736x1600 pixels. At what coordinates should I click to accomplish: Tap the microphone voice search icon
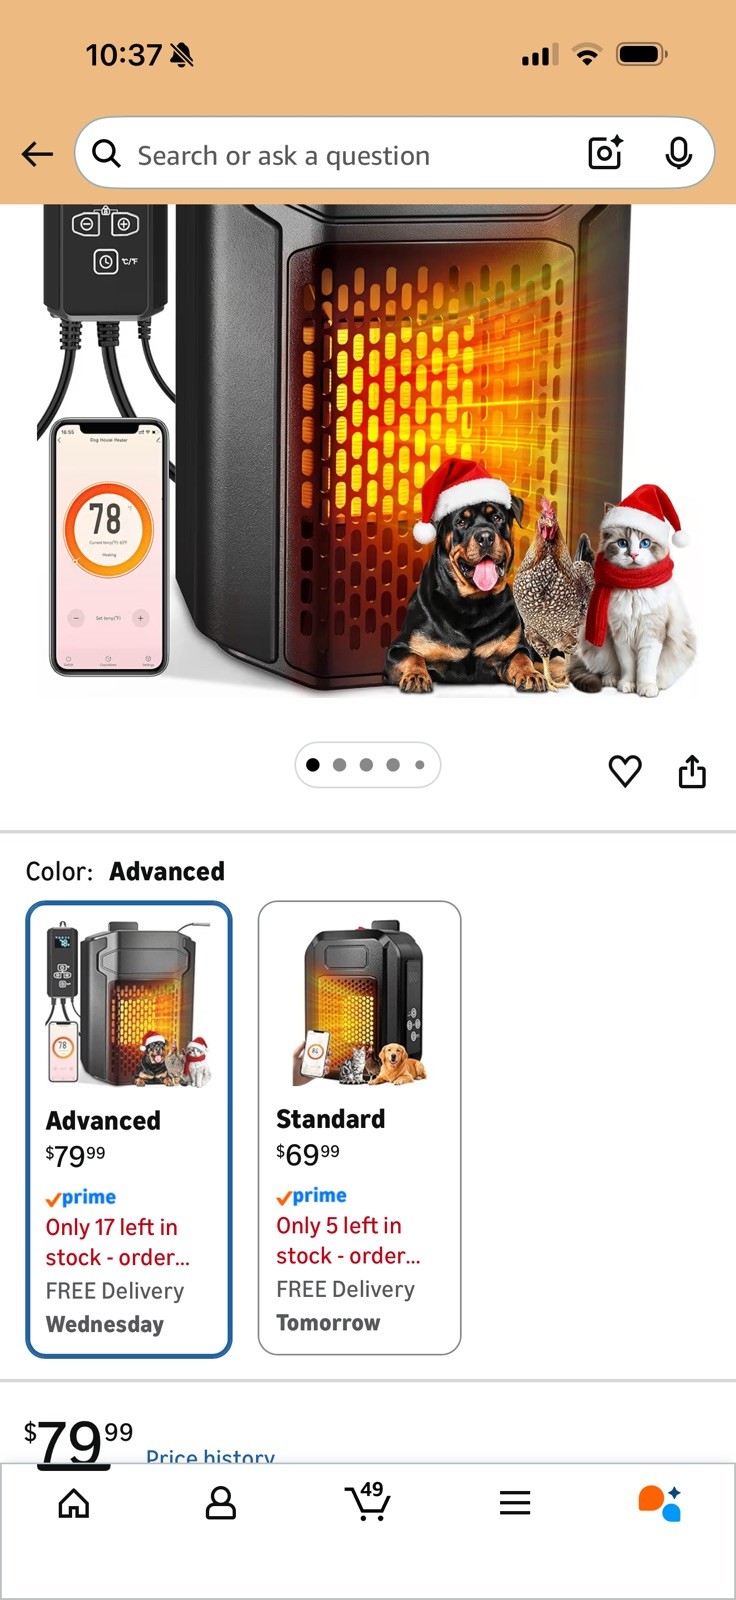point(679,153)
